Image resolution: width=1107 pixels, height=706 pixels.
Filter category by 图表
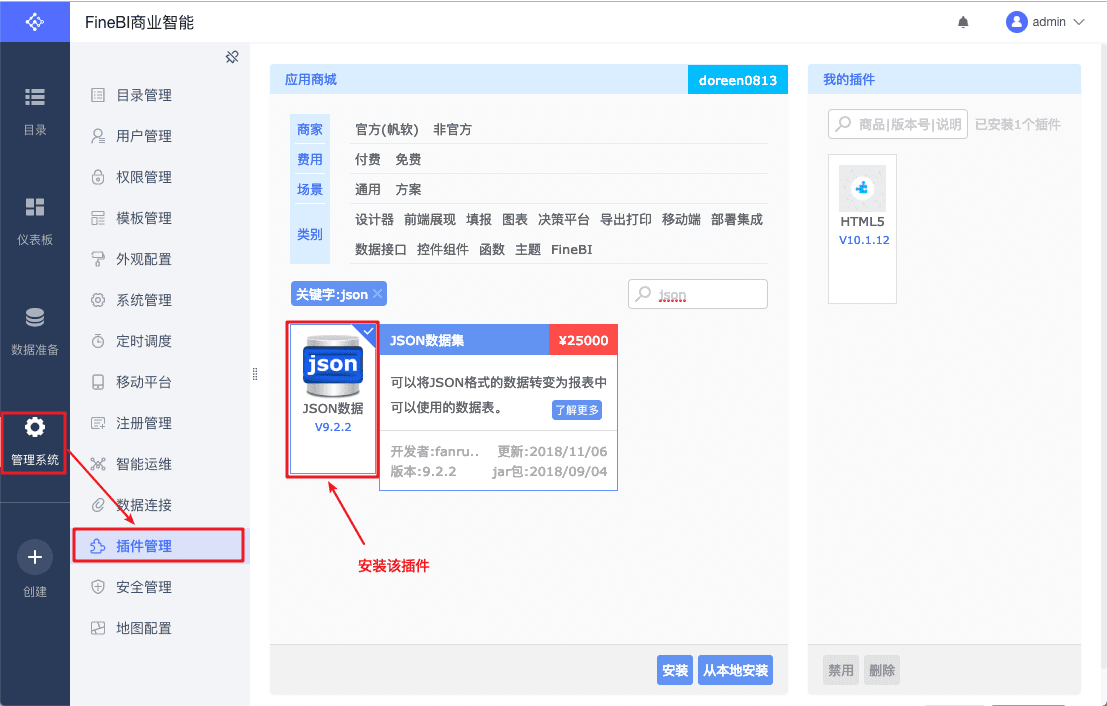click(x=515, y=220)
